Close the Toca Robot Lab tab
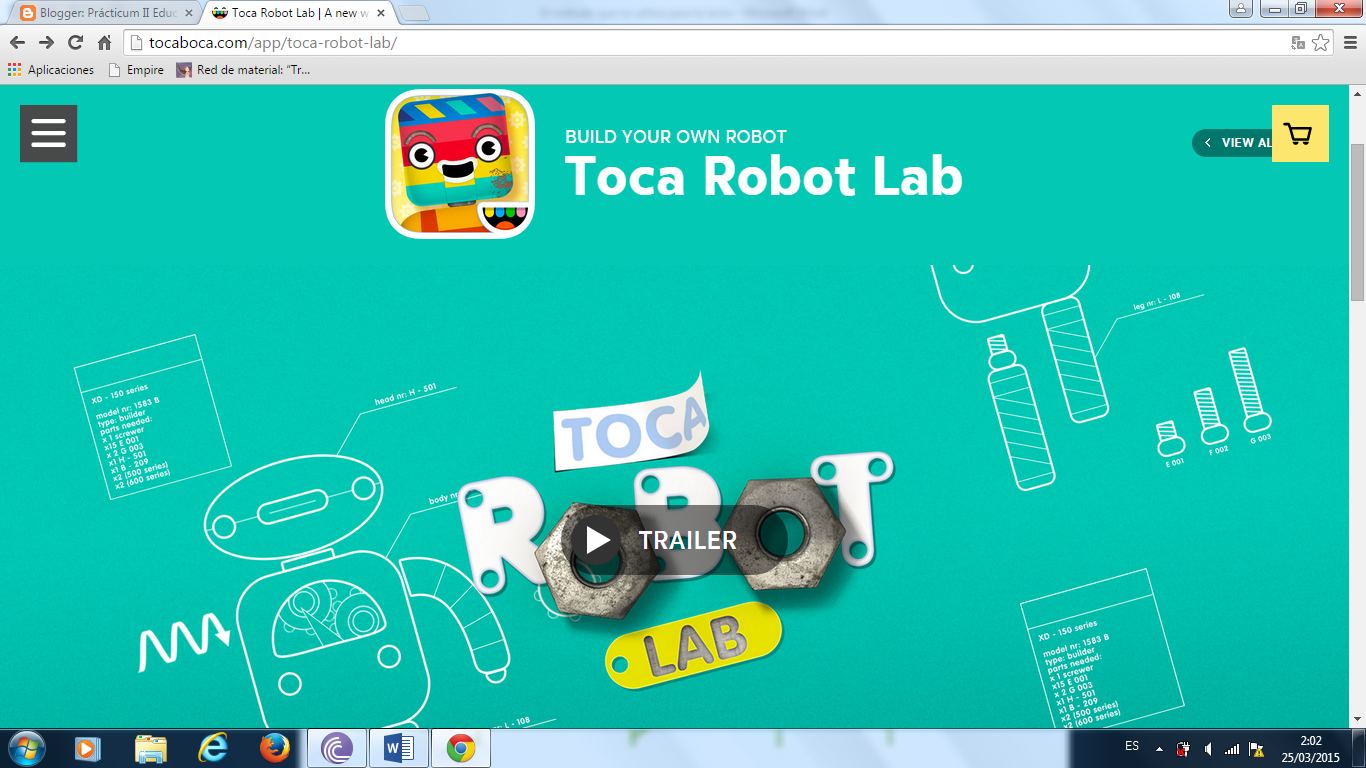 380,13
